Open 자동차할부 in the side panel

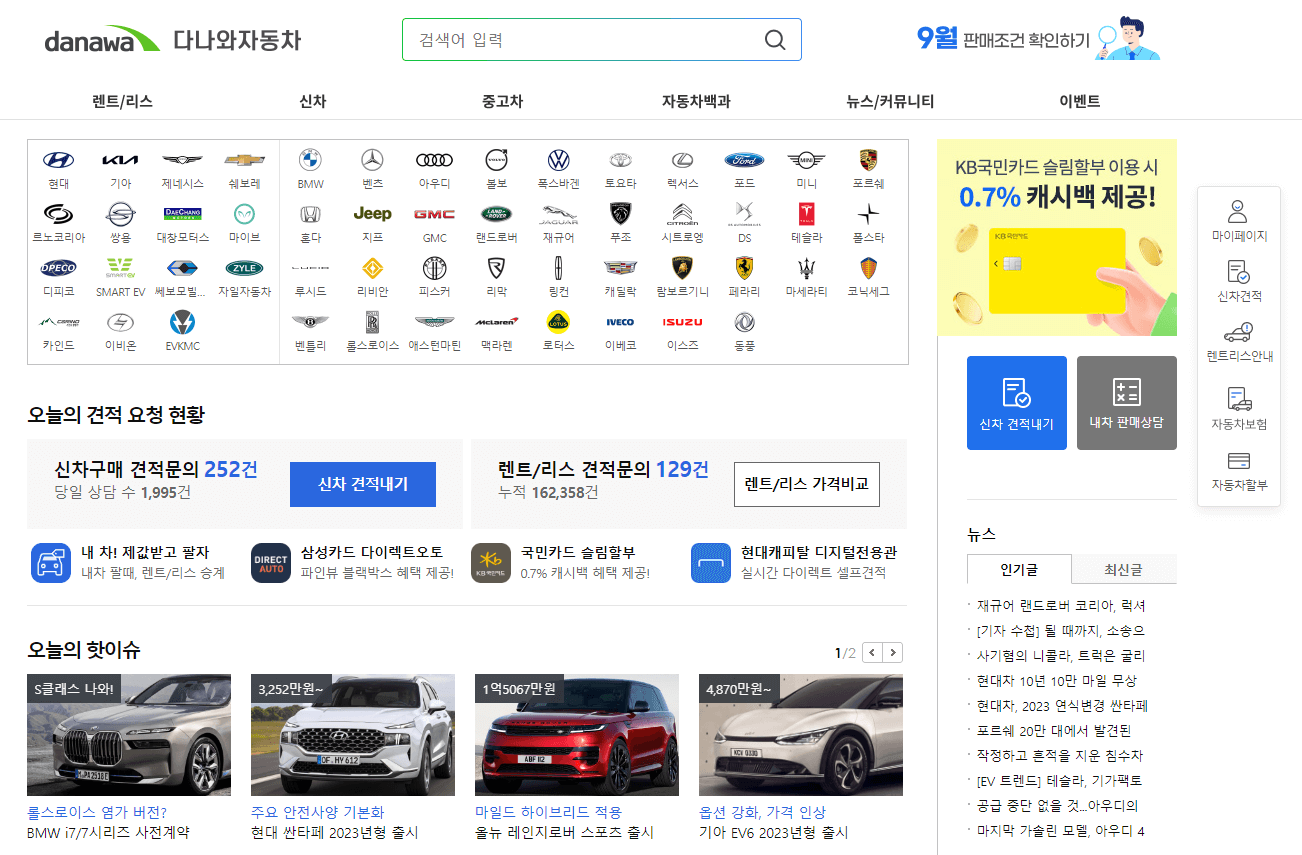[1239, 471]
